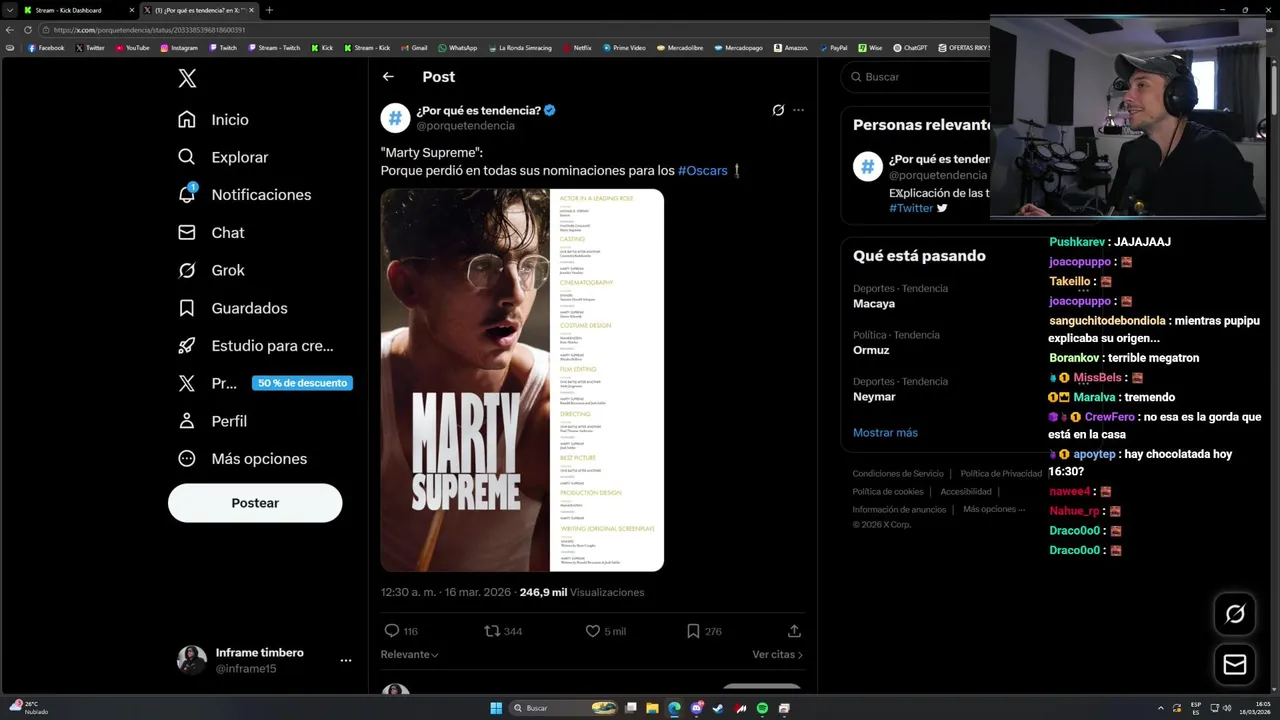
Task: Open the post's three-dot options menu
Action: coord(798,110)
